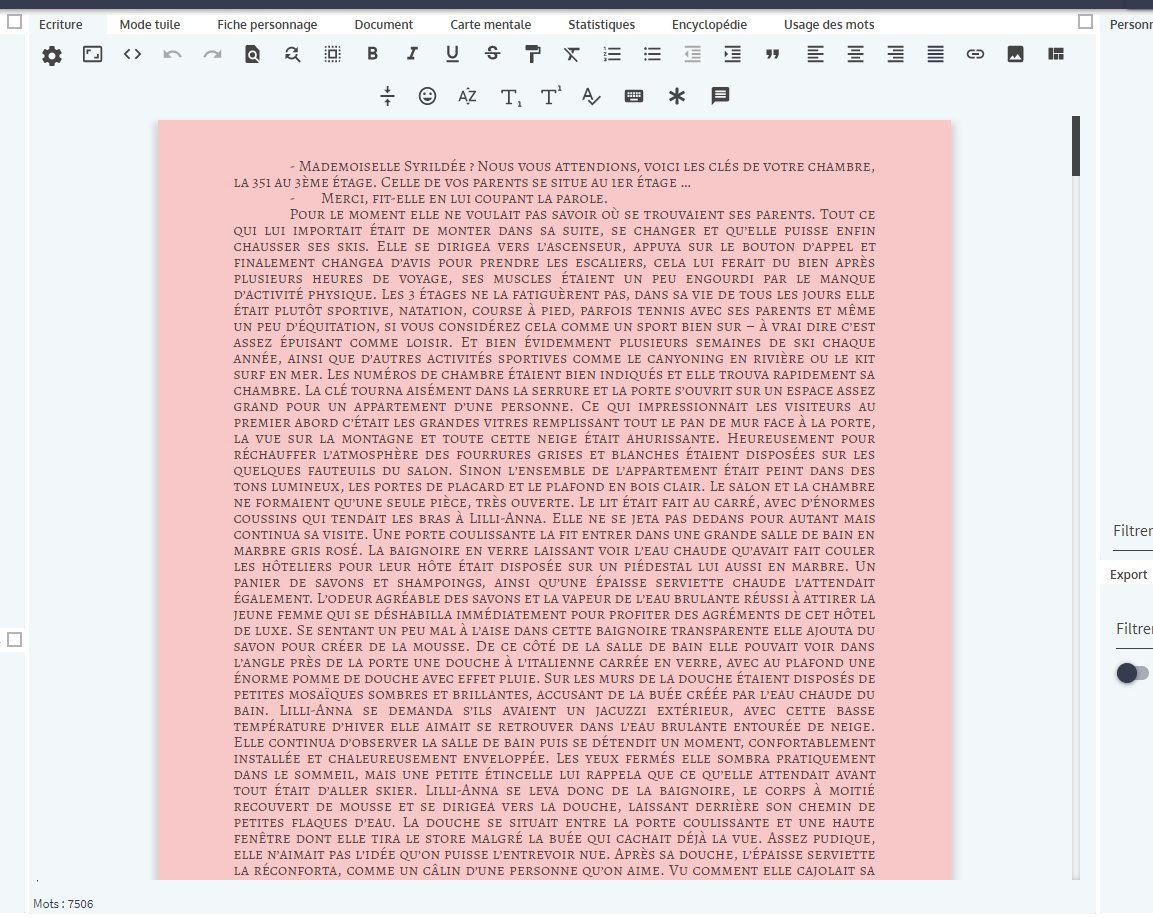Justify the text alignment
The width and height of the screenshot is (1153, 918).
[935, 55]
